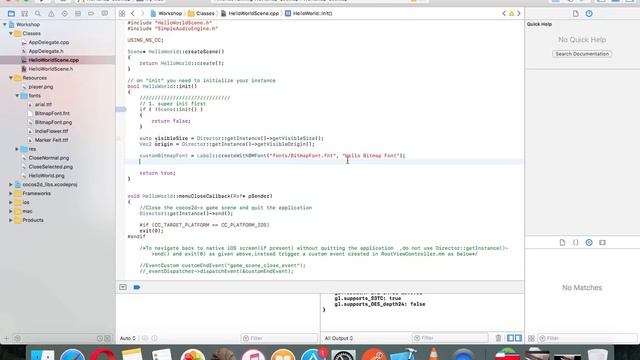Image resolution: width=640 pixels, height=360 pixels.
Task: Select Classes in the jump bar
Action: coord(201,13)
